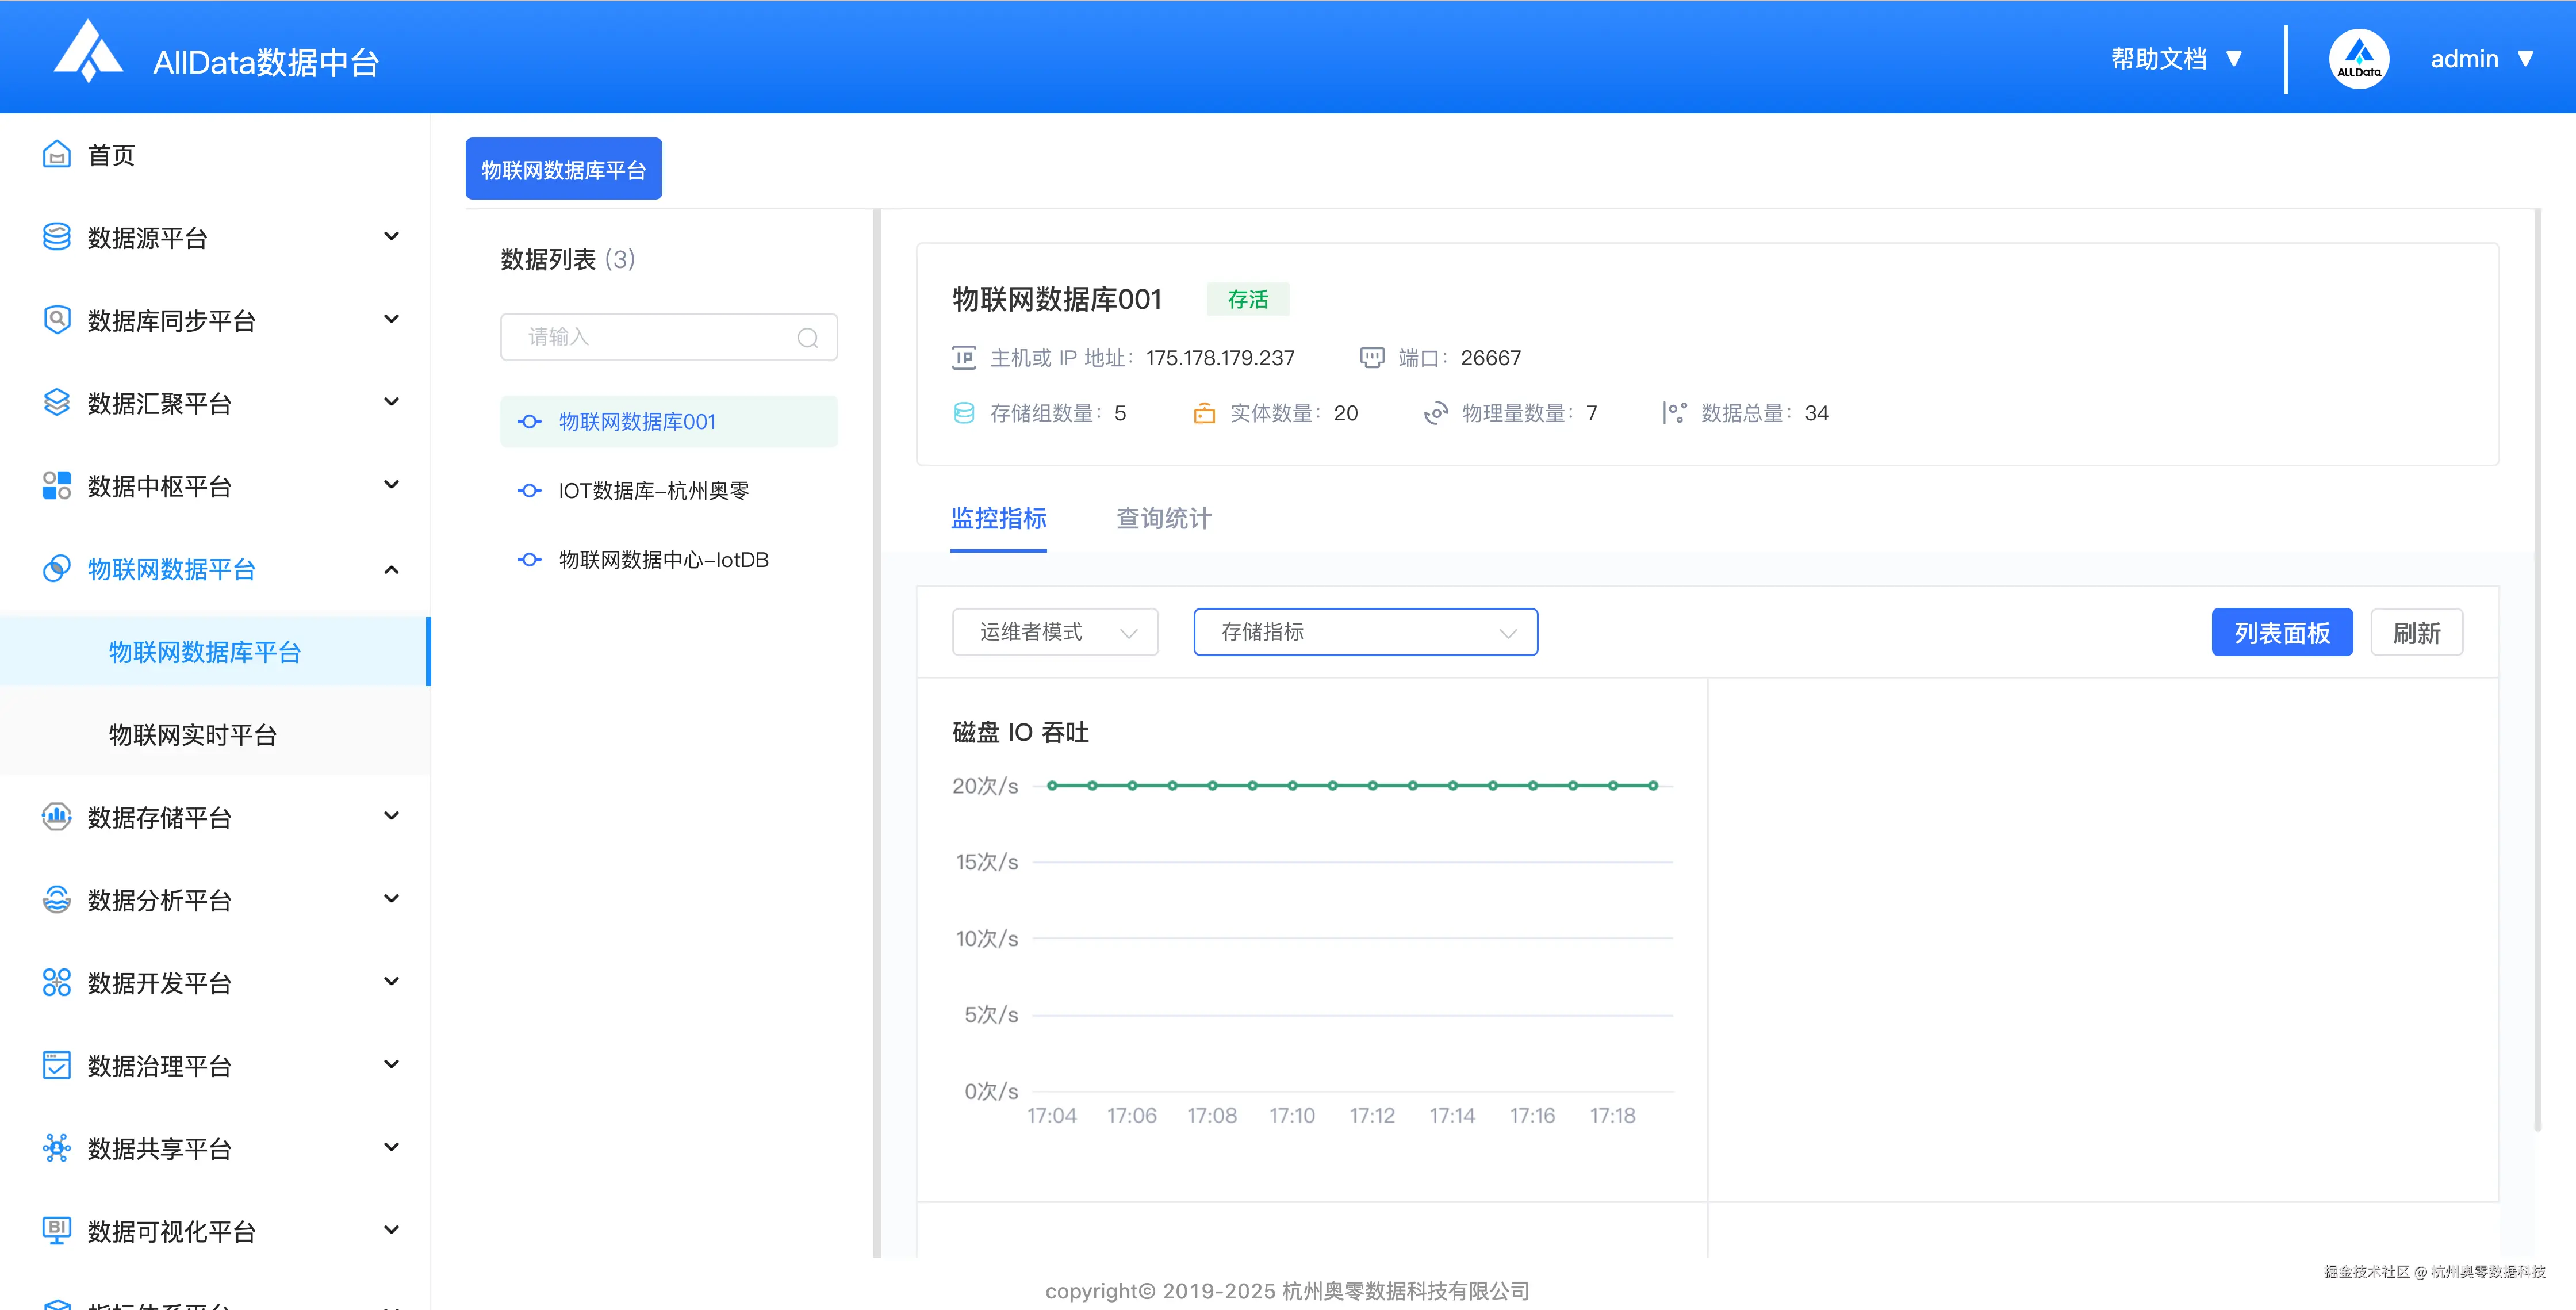Switch to the 查询统计 tab
This screenshot has height=1310, width=2576.
[1163, 518]
